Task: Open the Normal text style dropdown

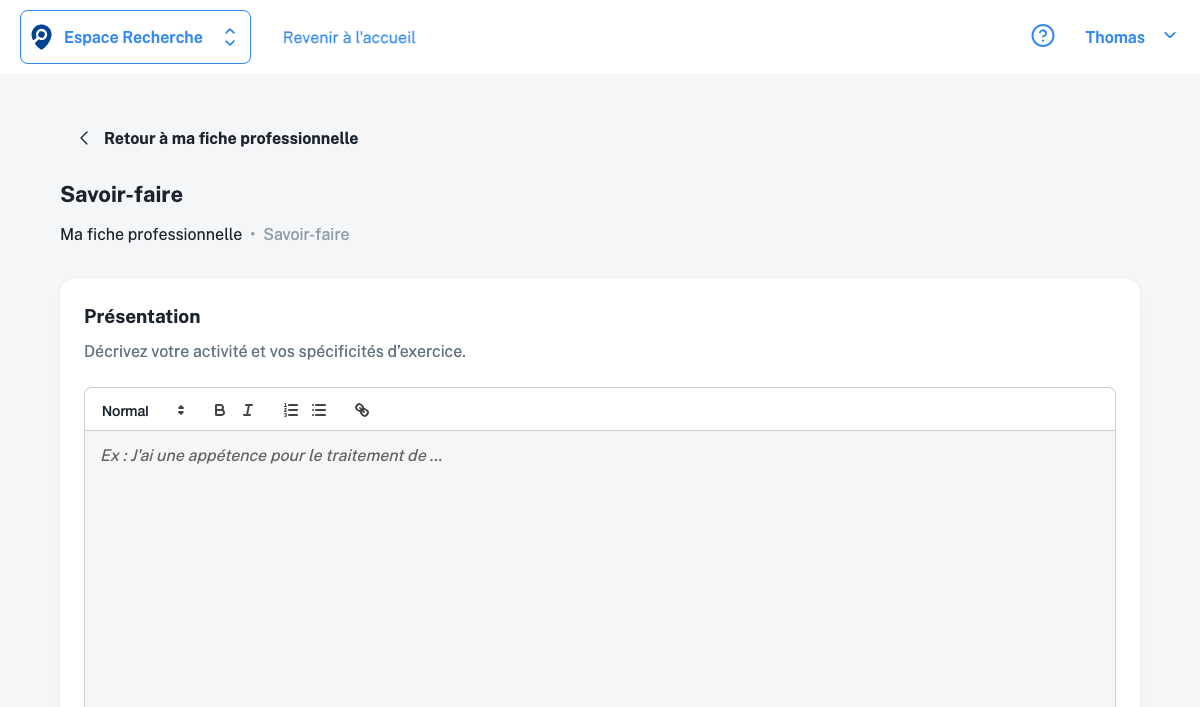Action: coord(126,411)
